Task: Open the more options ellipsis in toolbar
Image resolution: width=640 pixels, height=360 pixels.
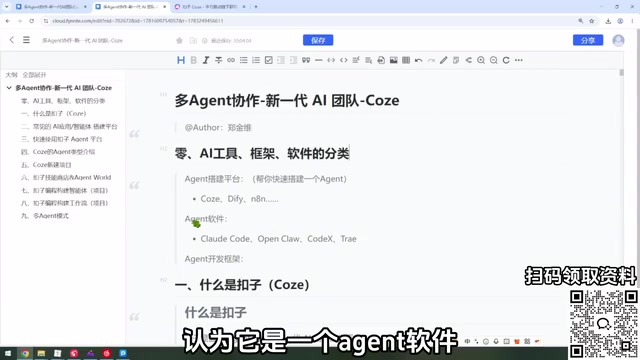Action: pyautogui.click(x=518, y=60)
